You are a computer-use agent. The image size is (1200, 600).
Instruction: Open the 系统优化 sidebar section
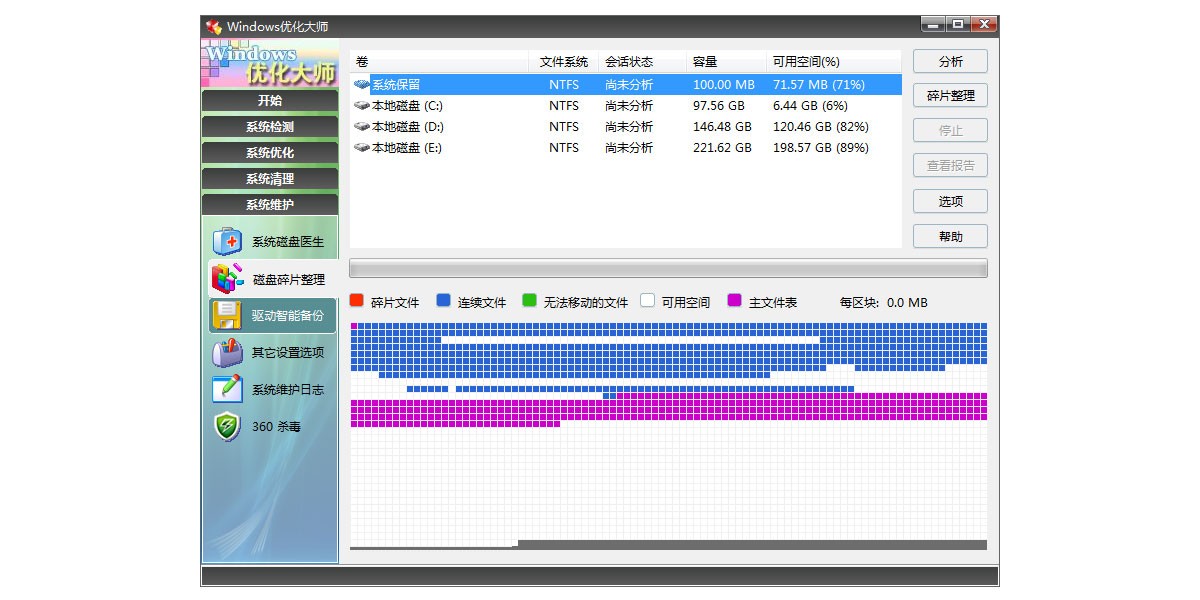[270, 153]
